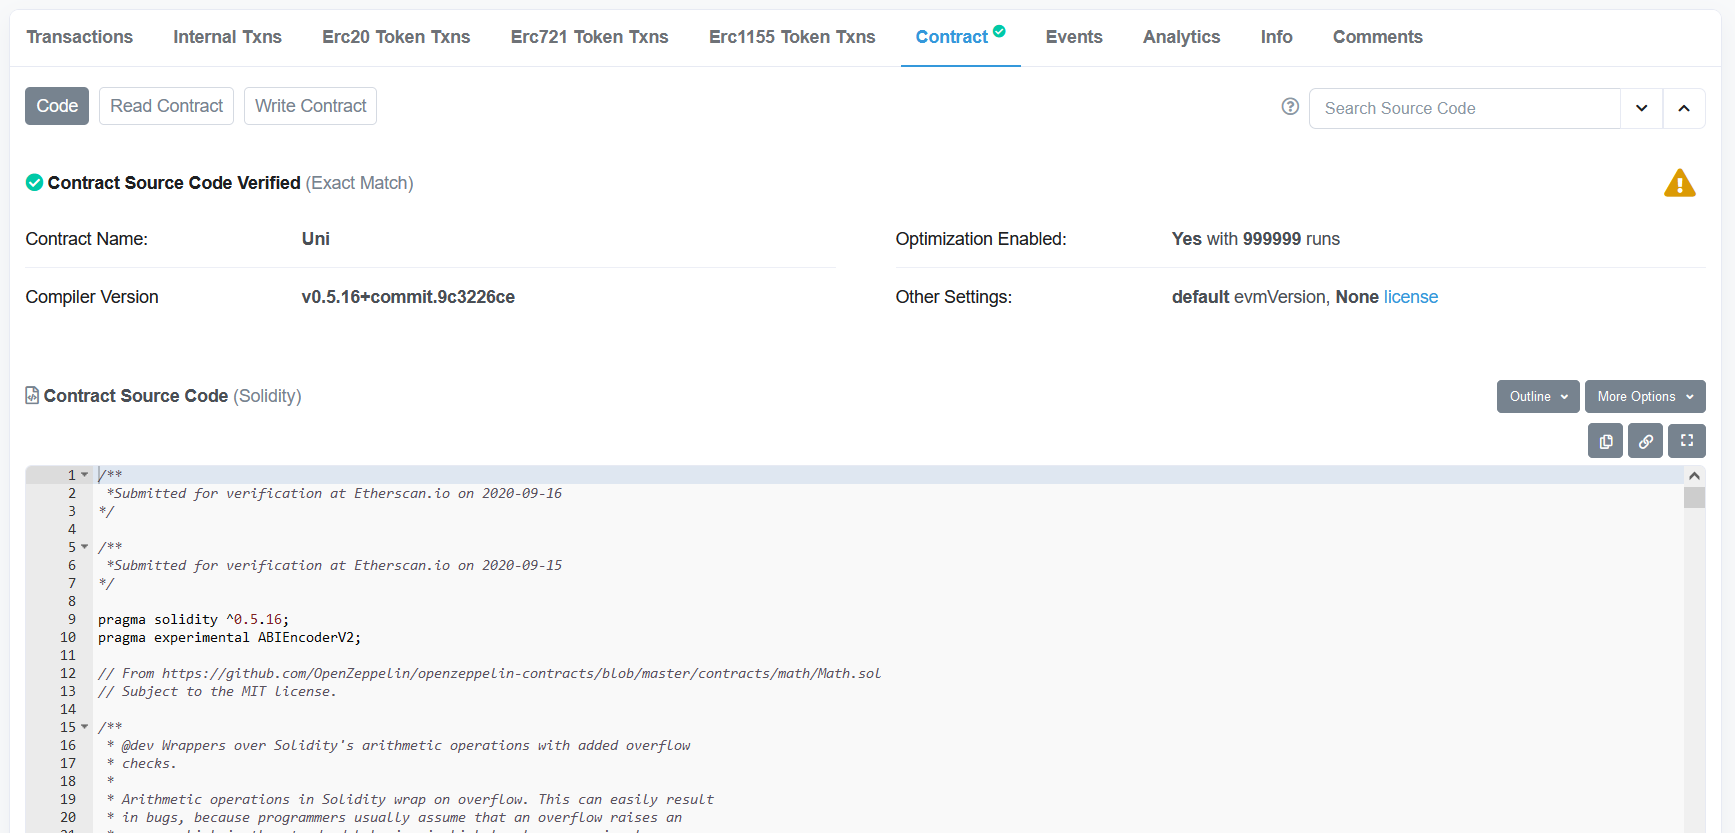Toggle fullscreen code view icon
The height and width of the screenshot is (833, 1735).
point(1686,441)
